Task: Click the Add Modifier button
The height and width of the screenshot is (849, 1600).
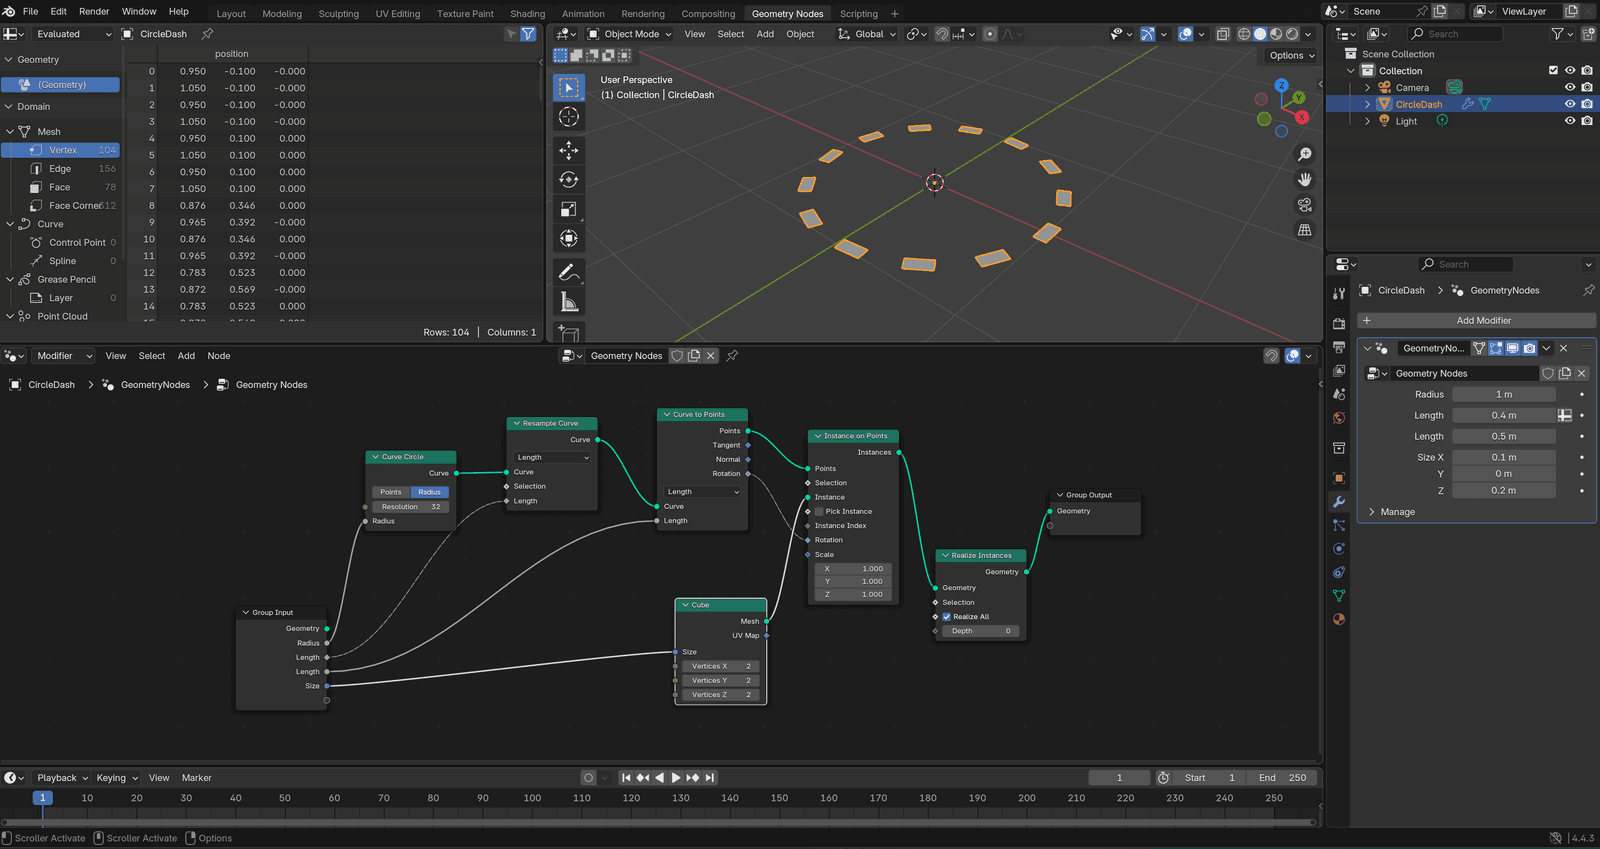Action: pyautogui.click(x=1477, y=321)
